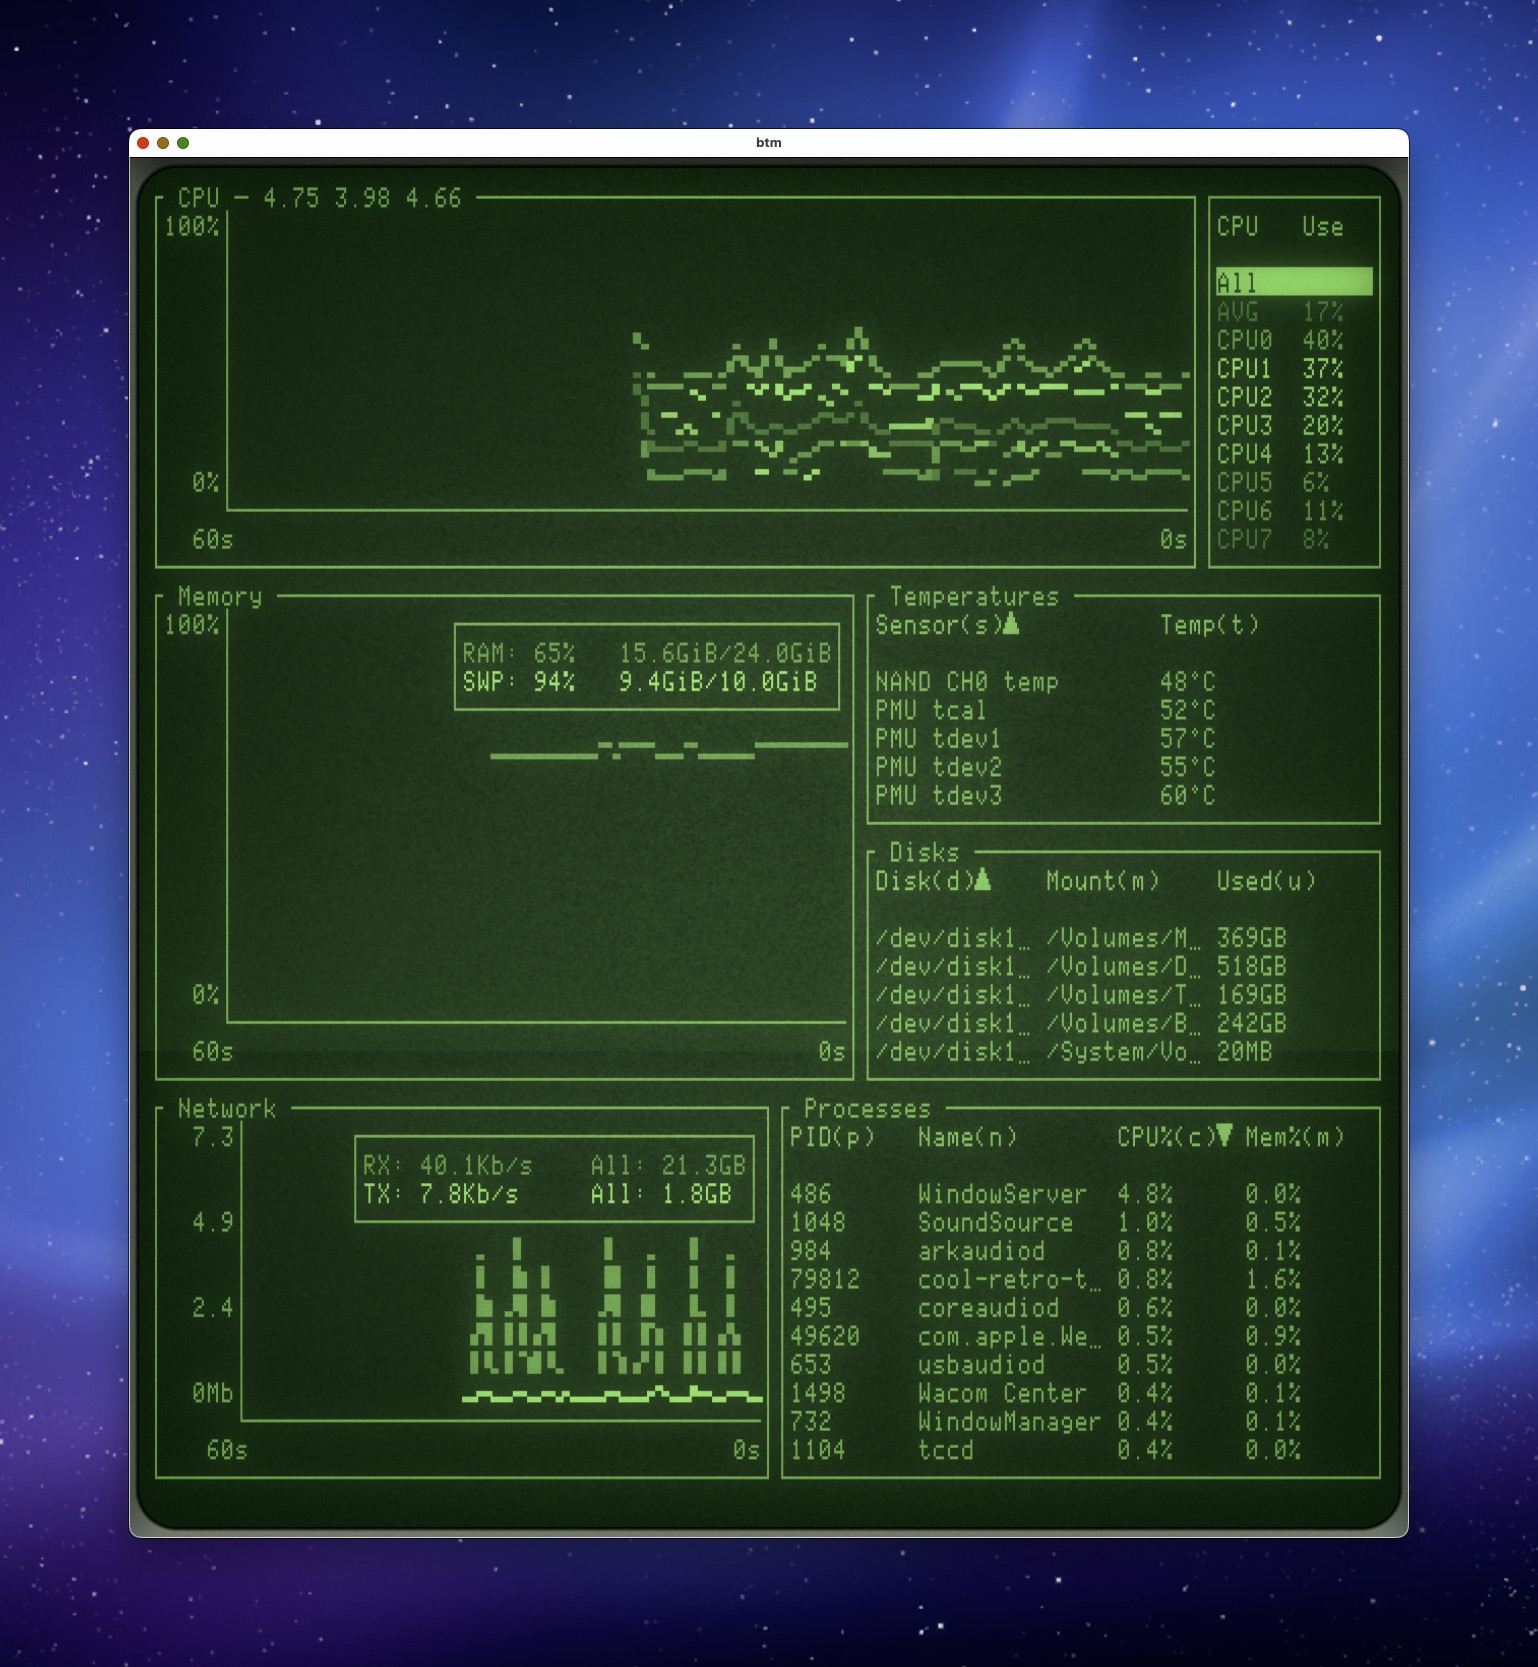Sort disks by Disk(d) column header
1538x1667 pixels.
point(931,881)
